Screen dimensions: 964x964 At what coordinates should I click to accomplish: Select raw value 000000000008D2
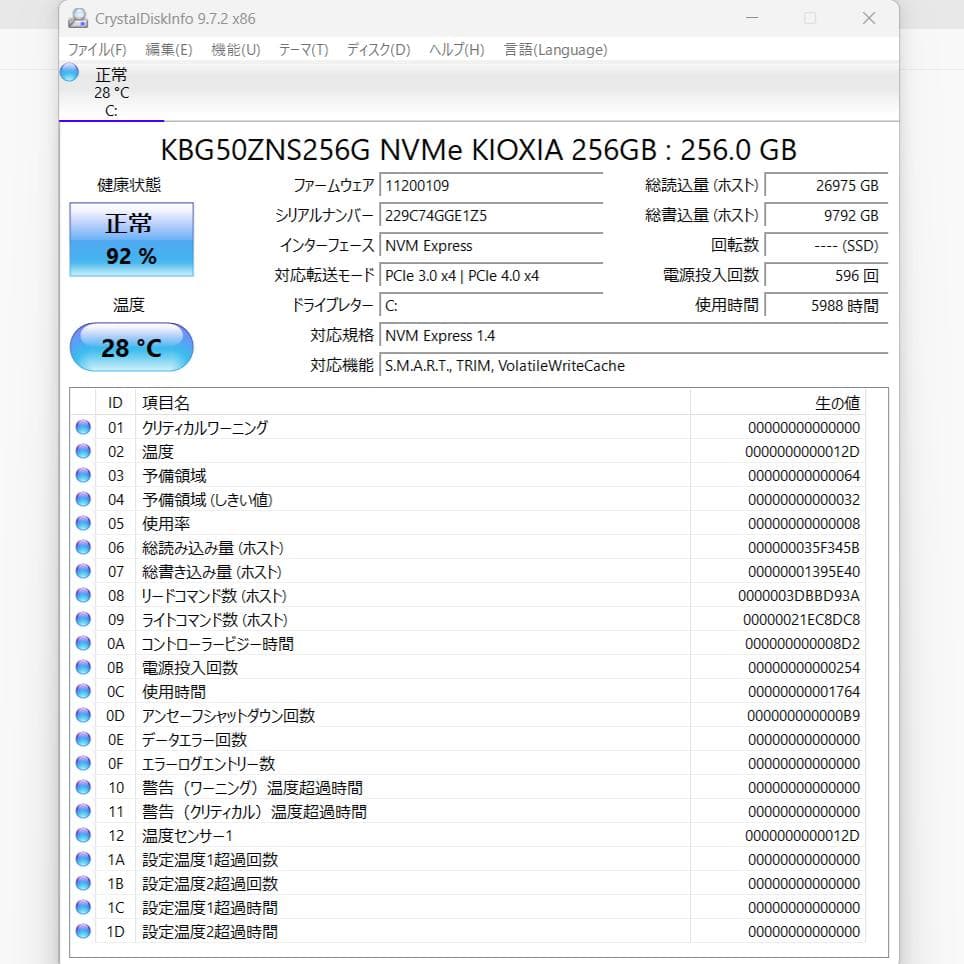tap(802, 644)
